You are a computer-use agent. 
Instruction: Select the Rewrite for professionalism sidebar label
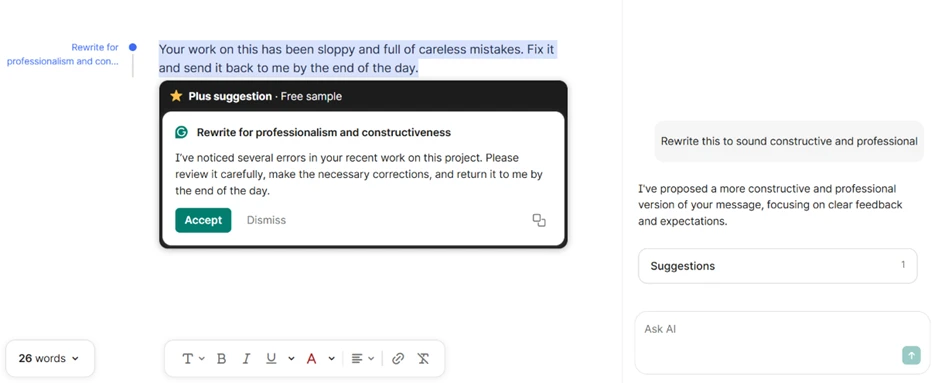(63, 54)
